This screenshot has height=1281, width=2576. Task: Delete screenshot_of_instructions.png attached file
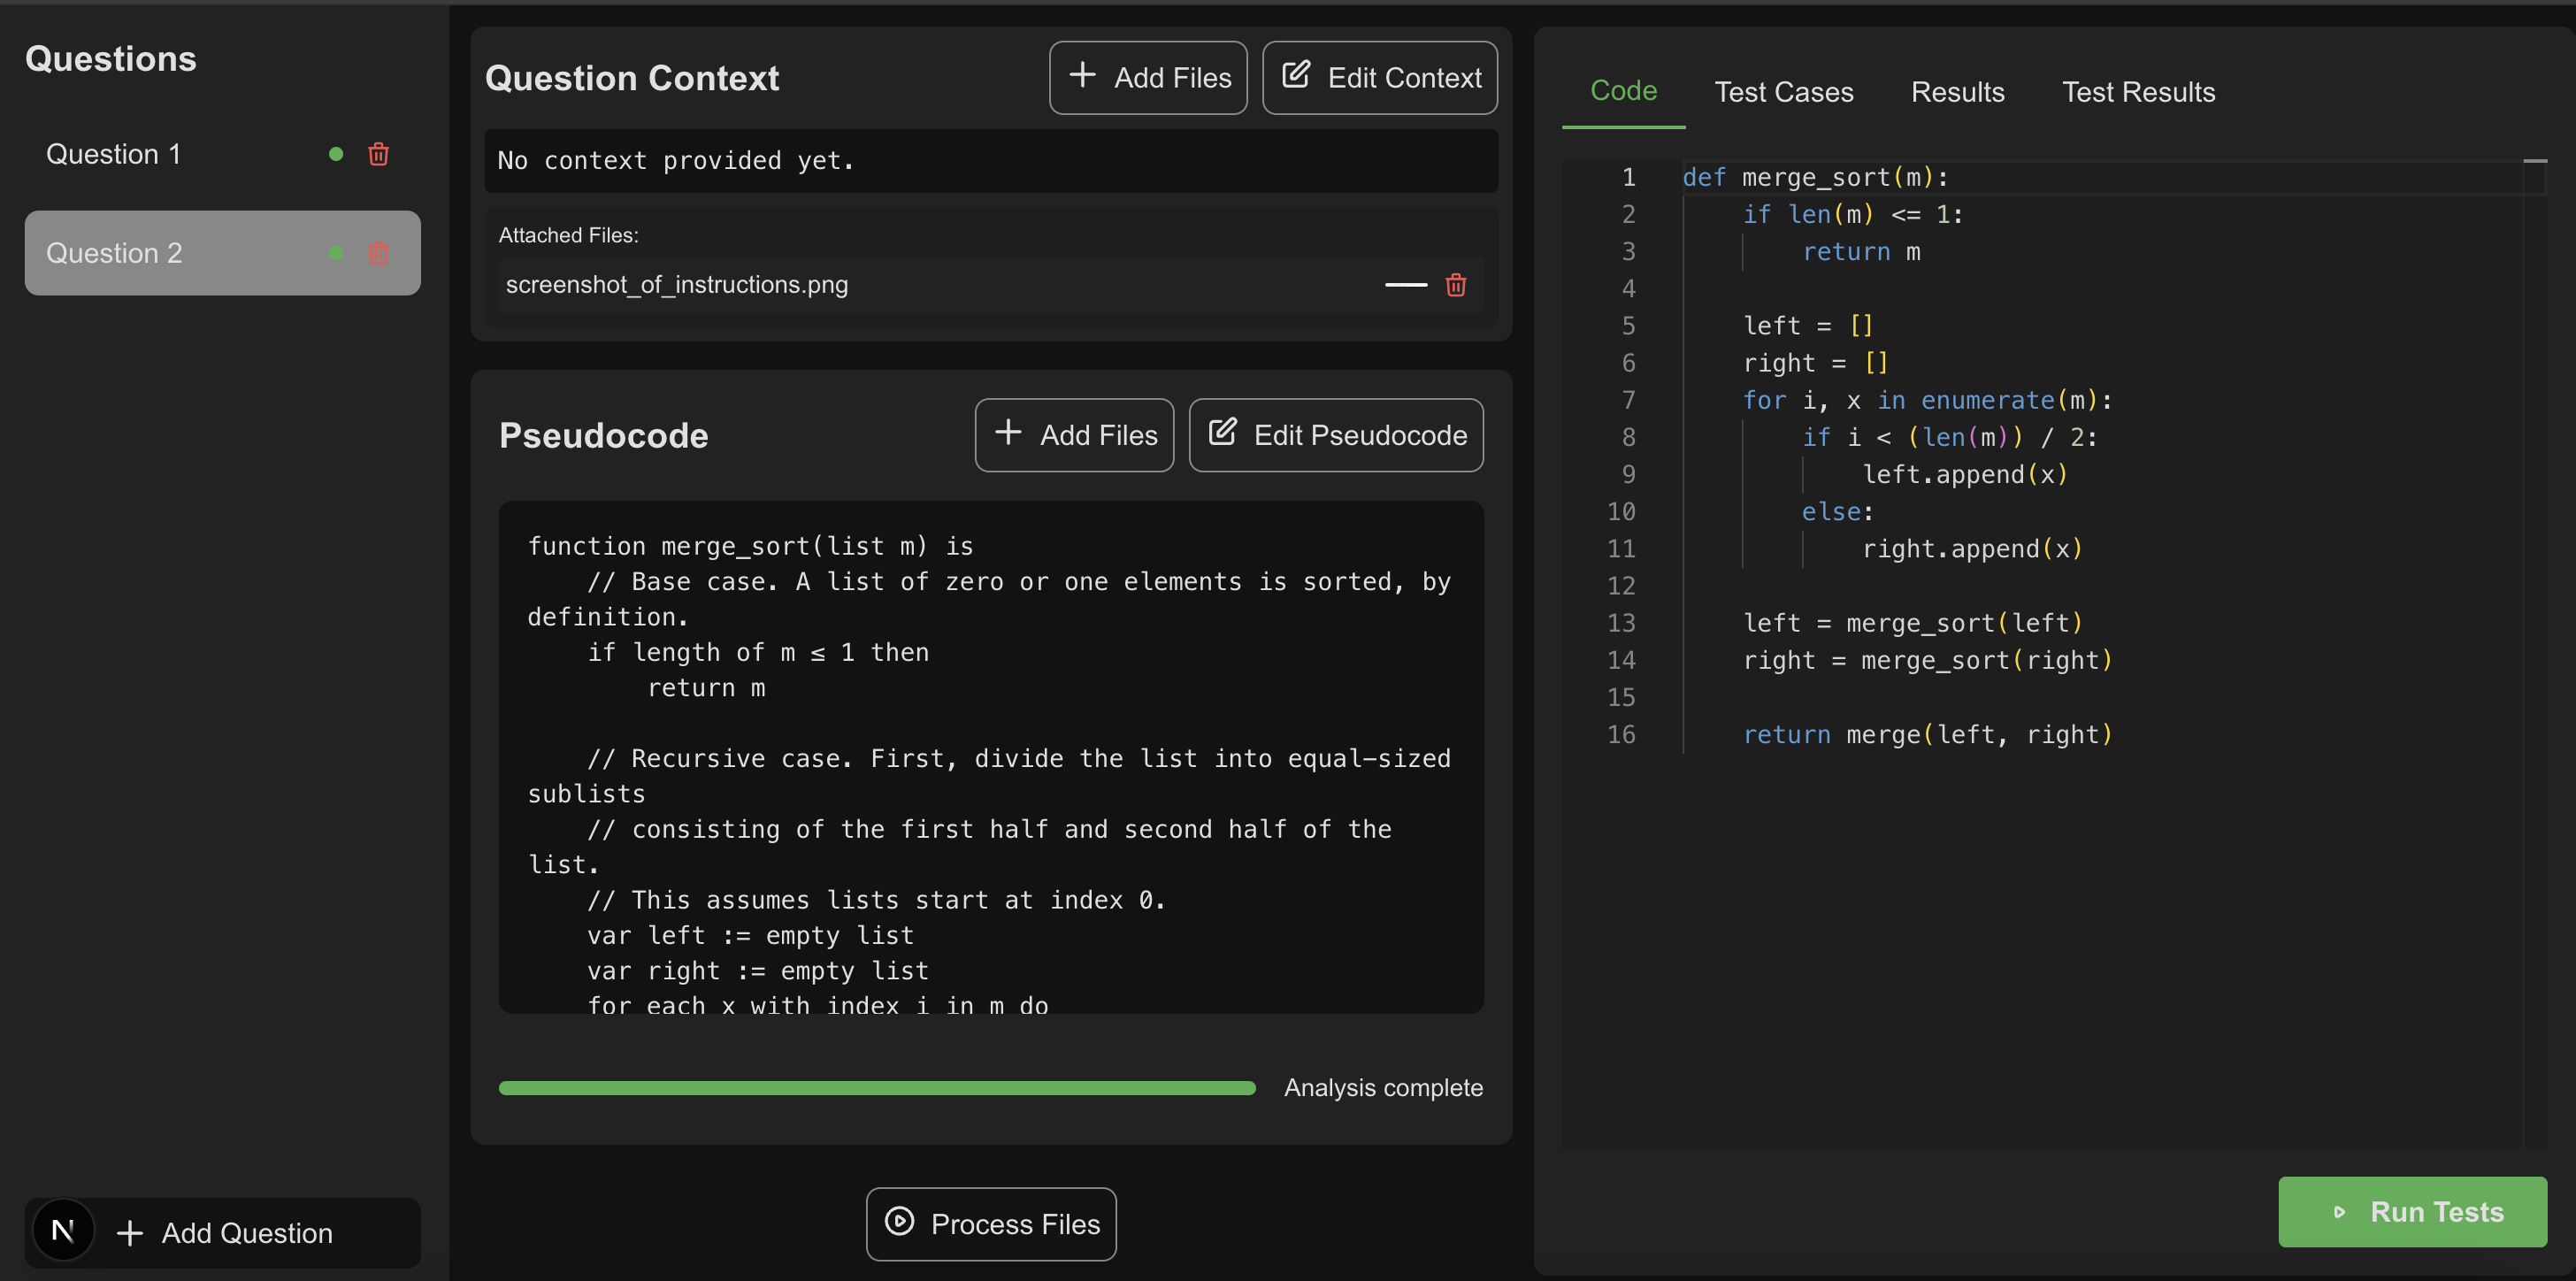[x=1455, y=285]
